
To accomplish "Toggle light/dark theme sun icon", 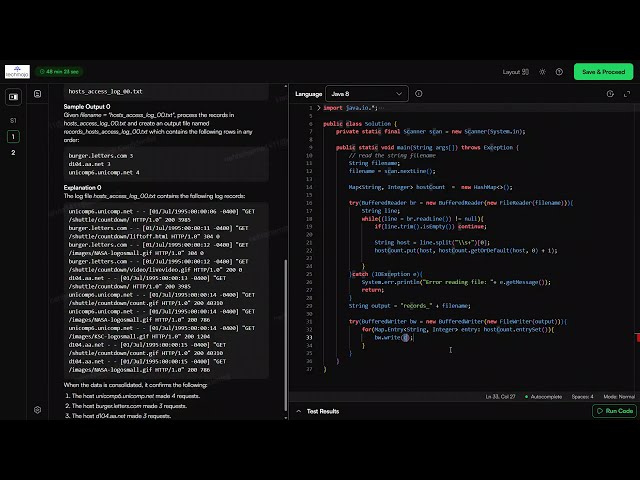I will pyautogui.click(x=542, y=72).
